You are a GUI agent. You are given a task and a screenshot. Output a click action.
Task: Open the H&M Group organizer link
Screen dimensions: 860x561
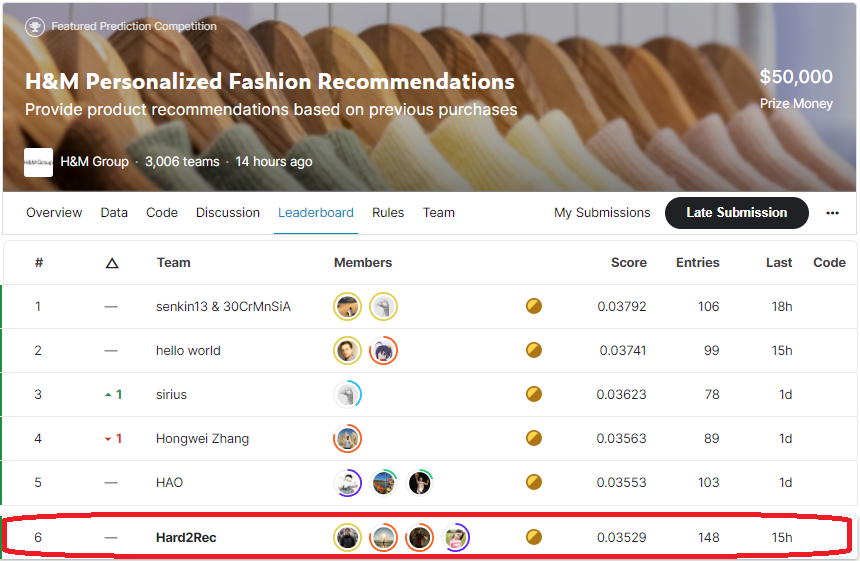click(x=94, y=162)
